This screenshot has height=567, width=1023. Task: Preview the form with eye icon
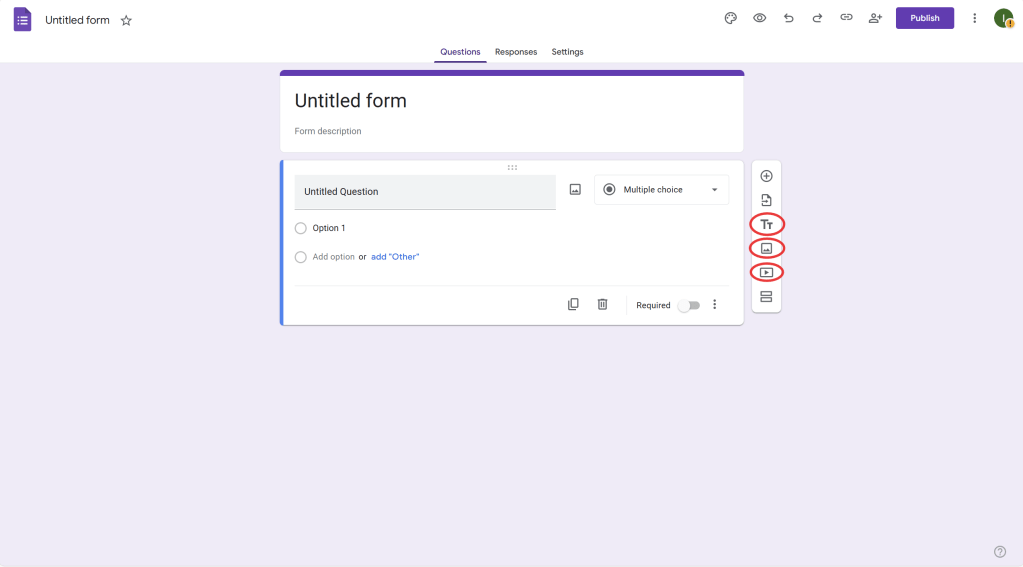tap(759, 18)
